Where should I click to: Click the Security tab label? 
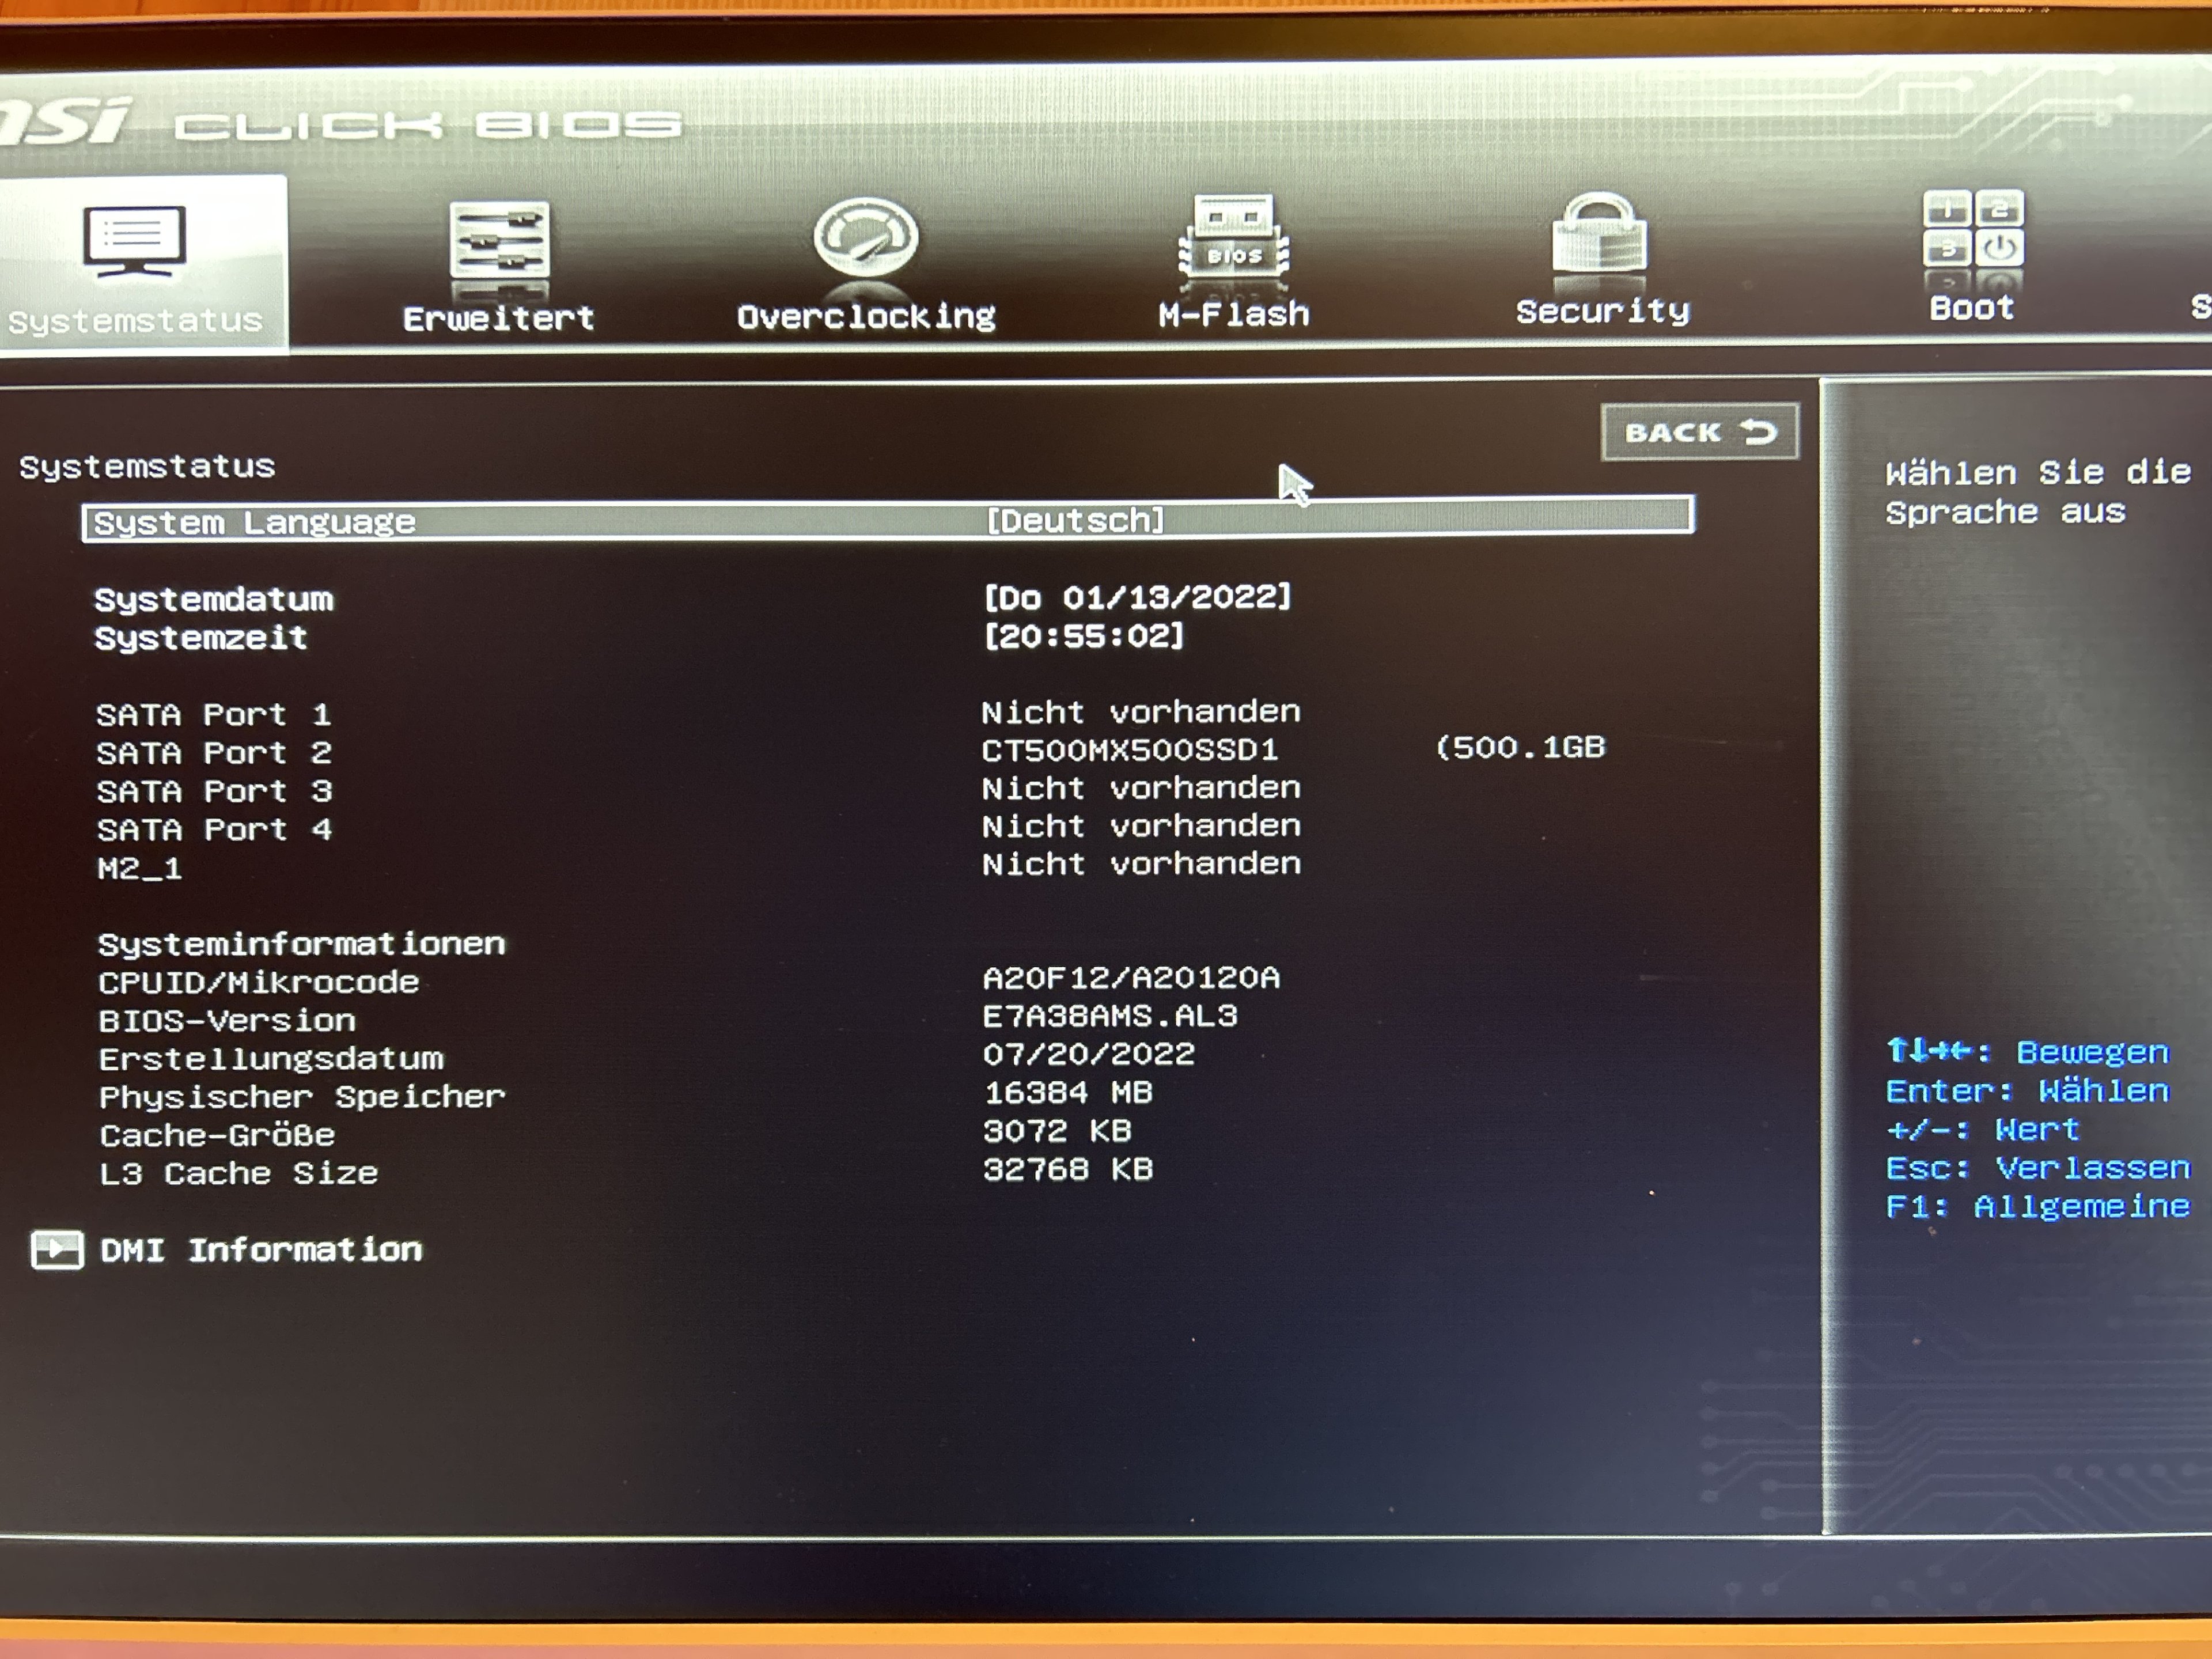1602,311
